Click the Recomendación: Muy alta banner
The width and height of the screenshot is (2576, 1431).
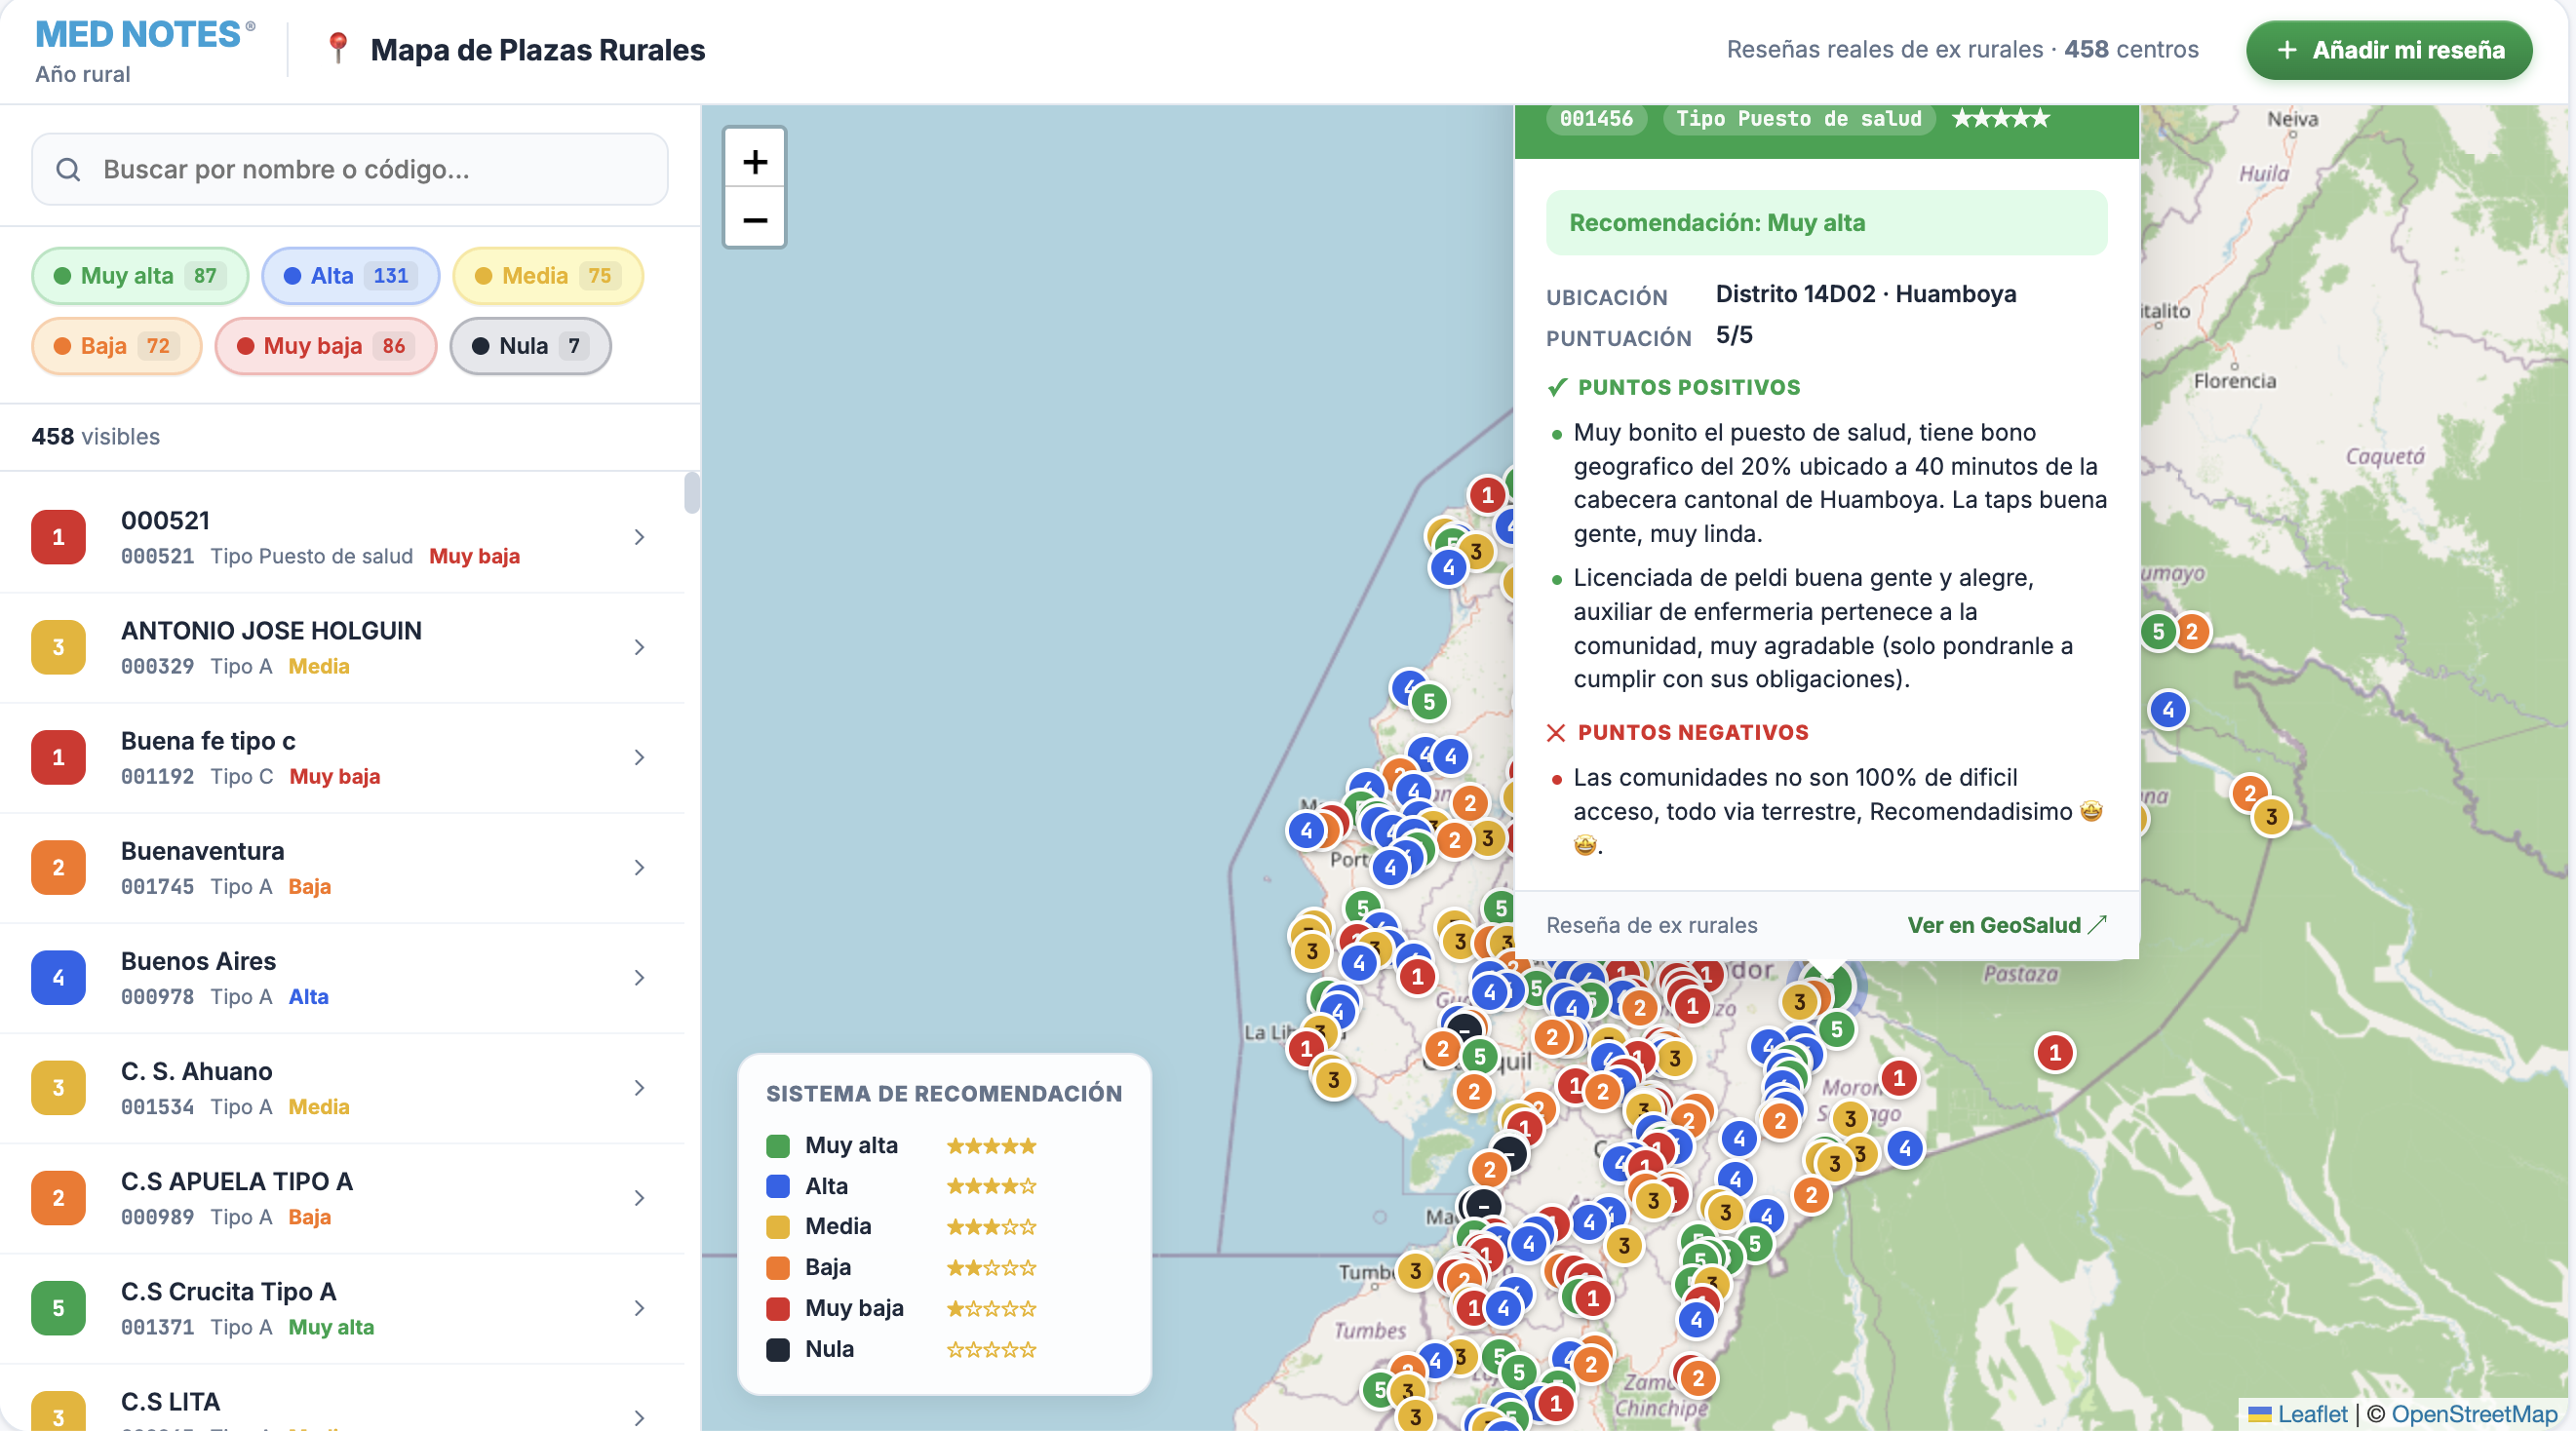tap(1826, 223)
